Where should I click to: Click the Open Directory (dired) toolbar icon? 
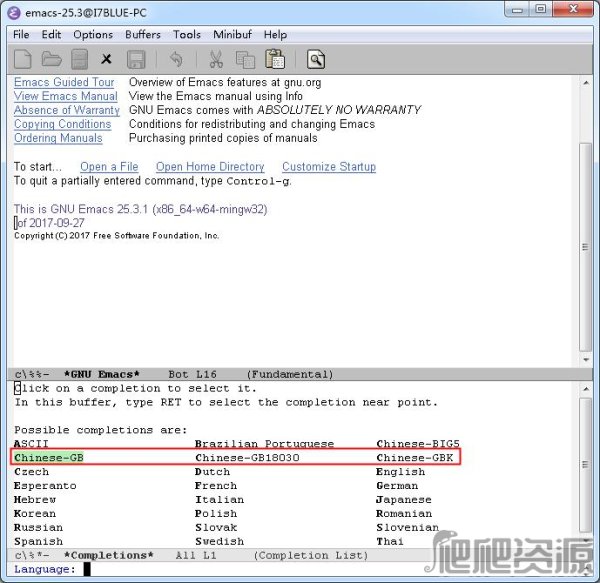(80, 60)
